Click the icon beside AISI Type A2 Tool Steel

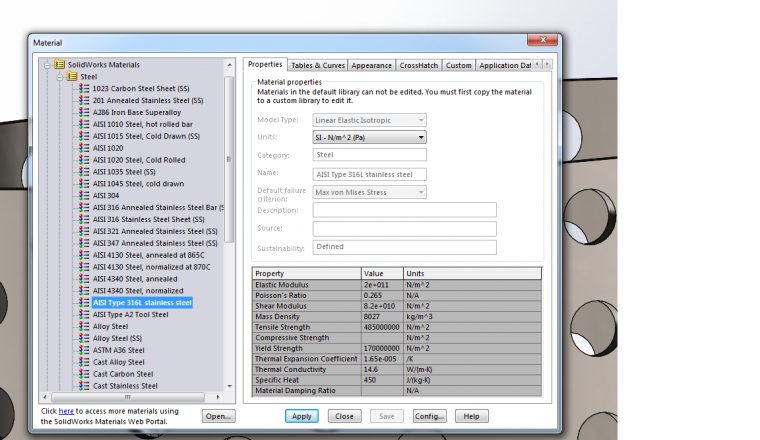84,314
